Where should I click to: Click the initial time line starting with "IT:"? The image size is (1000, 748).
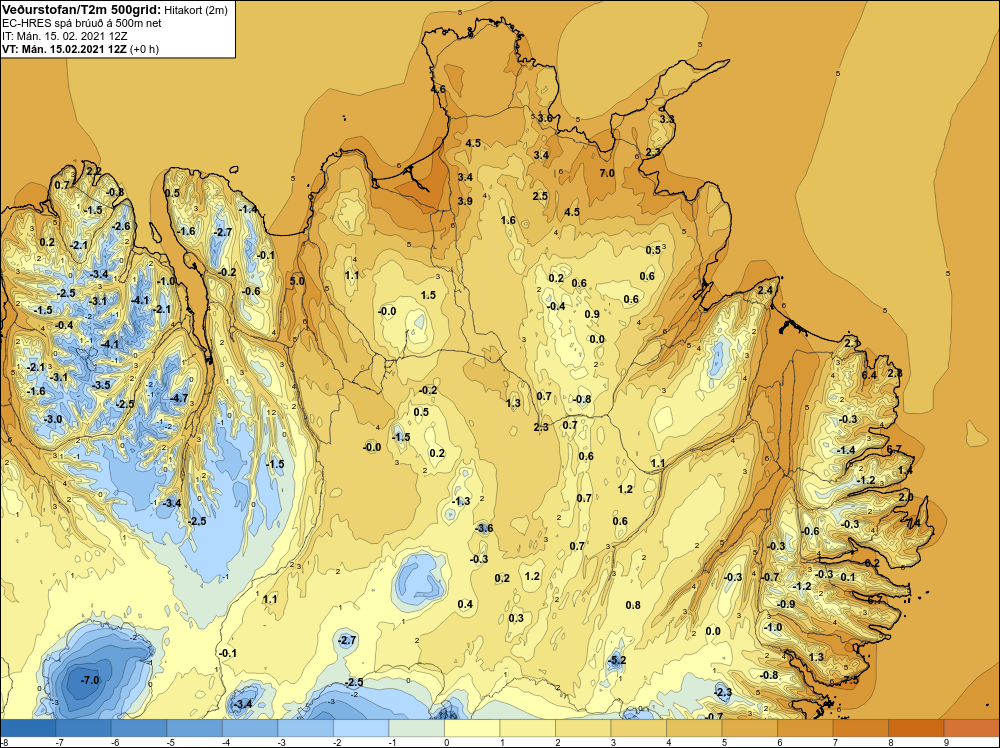(64, 36)
